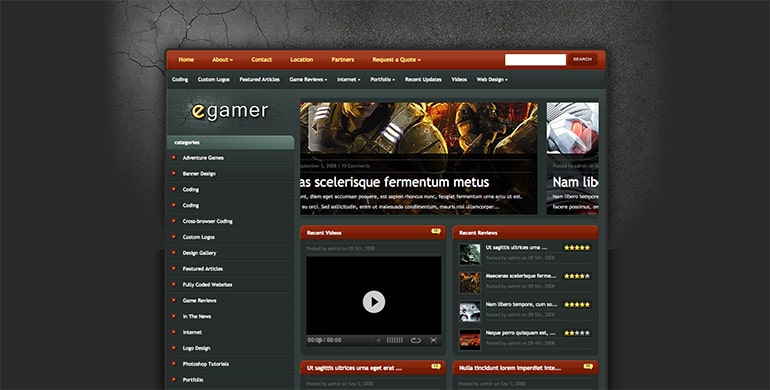The image size is (770, 390).
Task: Open Featured Articles in the top navigation bar
Action: coord(259,80)
